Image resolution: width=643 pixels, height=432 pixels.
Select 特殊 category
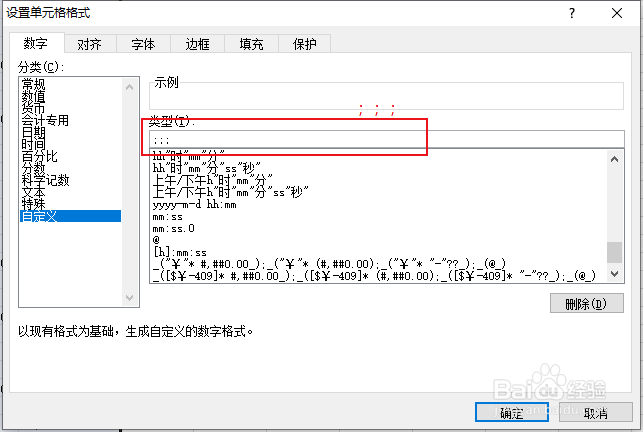[x=71, y=203]
